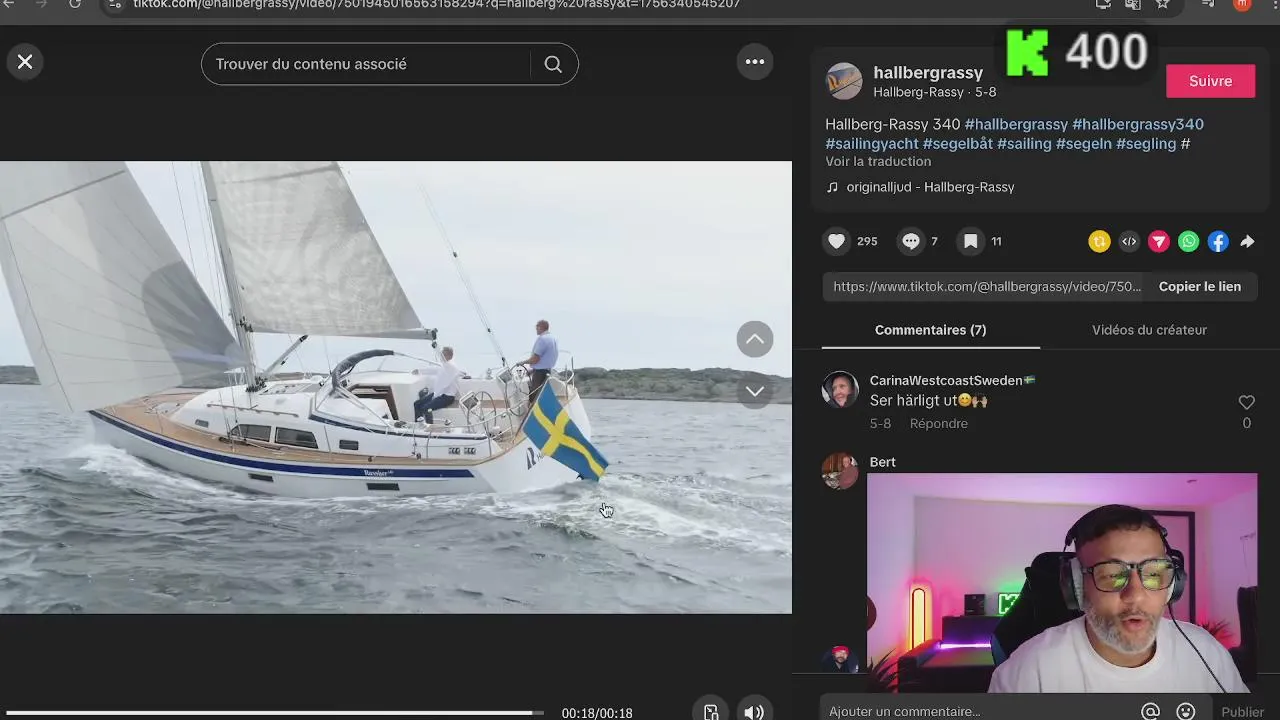Viewport: 1280px width, 720px height.
Task: Open CarinaWestcoastSweden commenter avatar
Action: coord(840,389)
